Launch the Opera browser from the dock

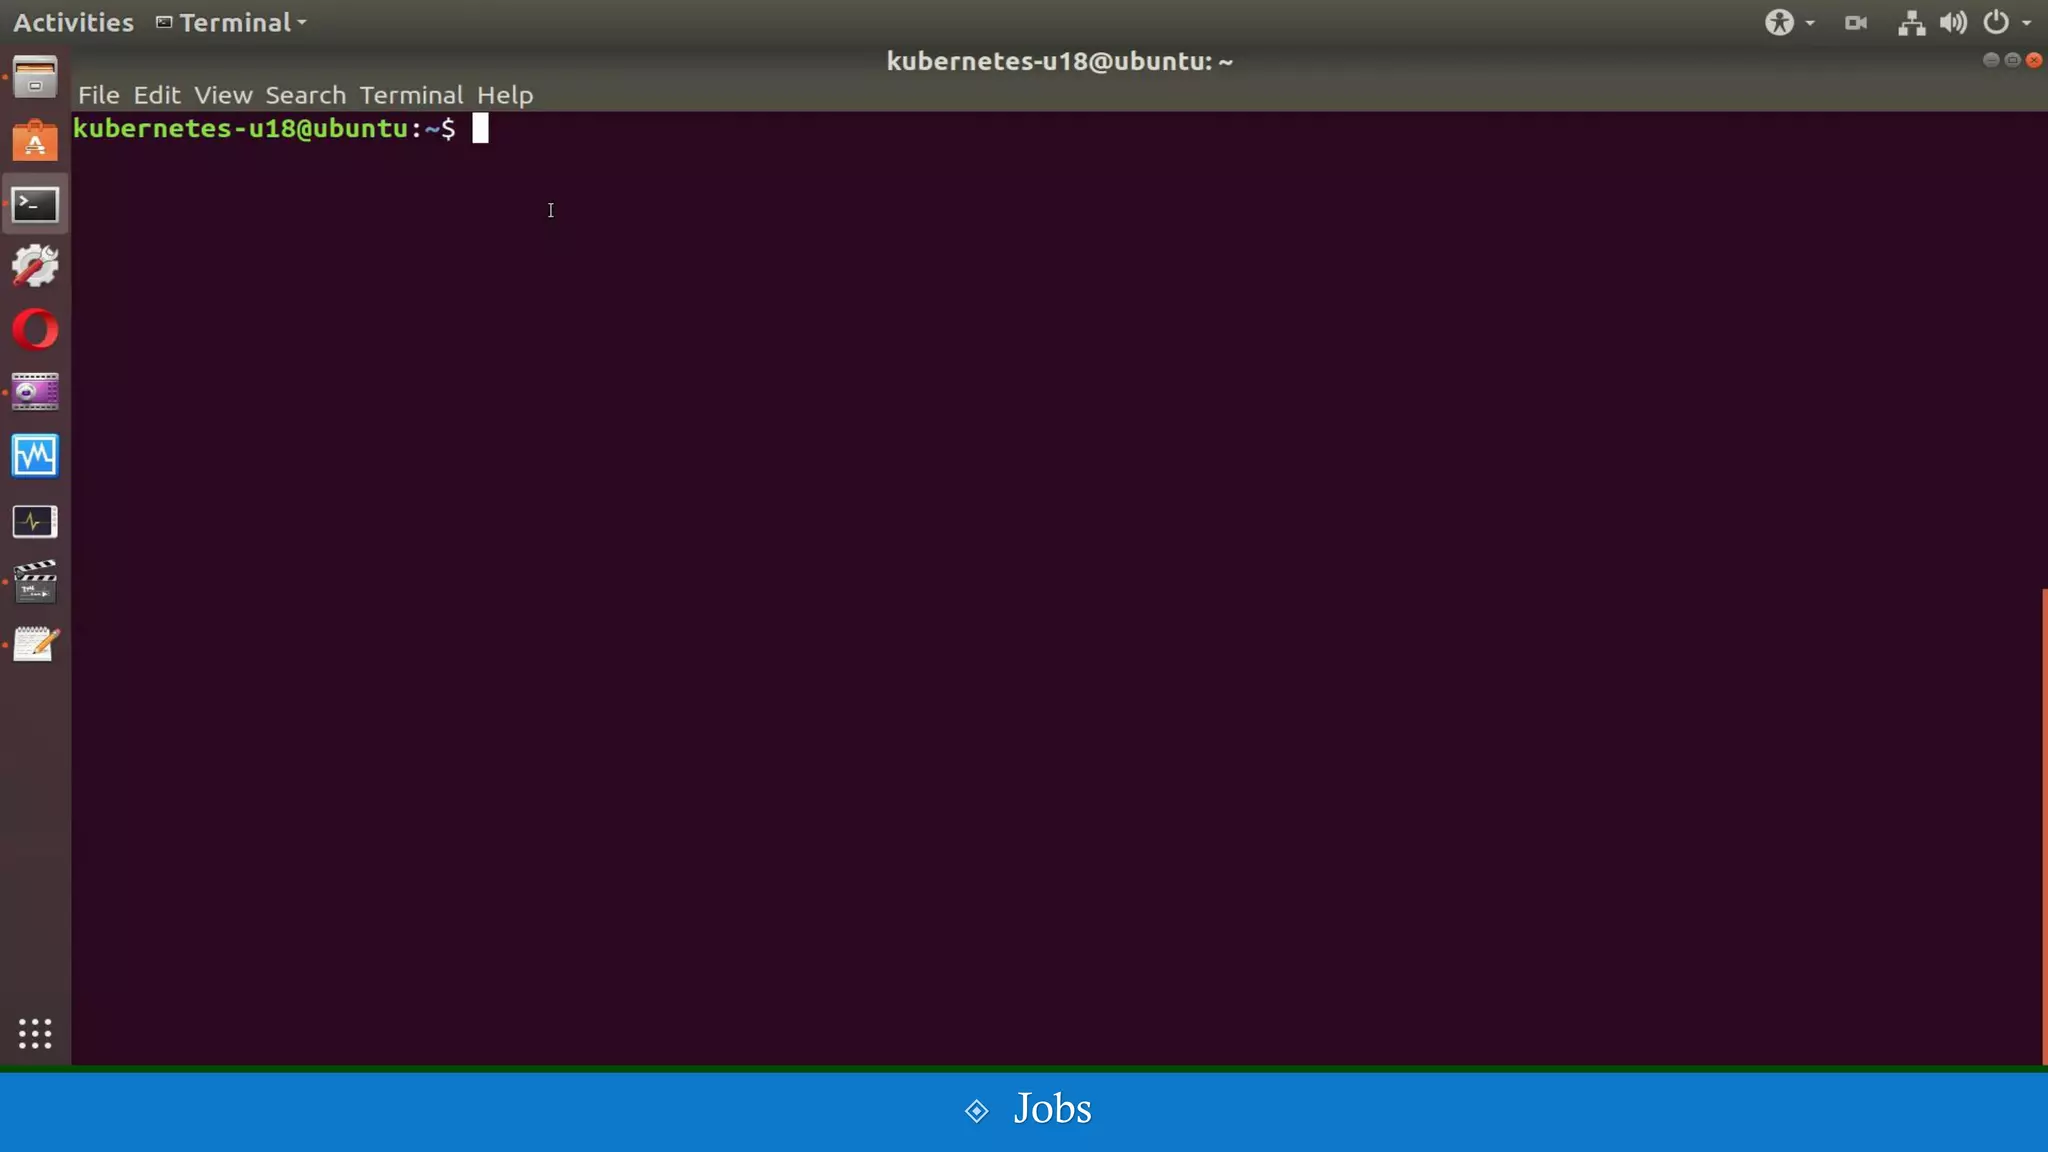pos(35,330)
